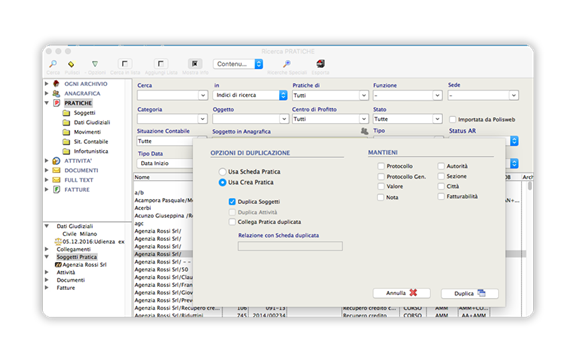This screenshot has height=362, width=576.
Task: Open the Cerca combo box dropdown
Action: pyautogui.click(x=203, y=96)
